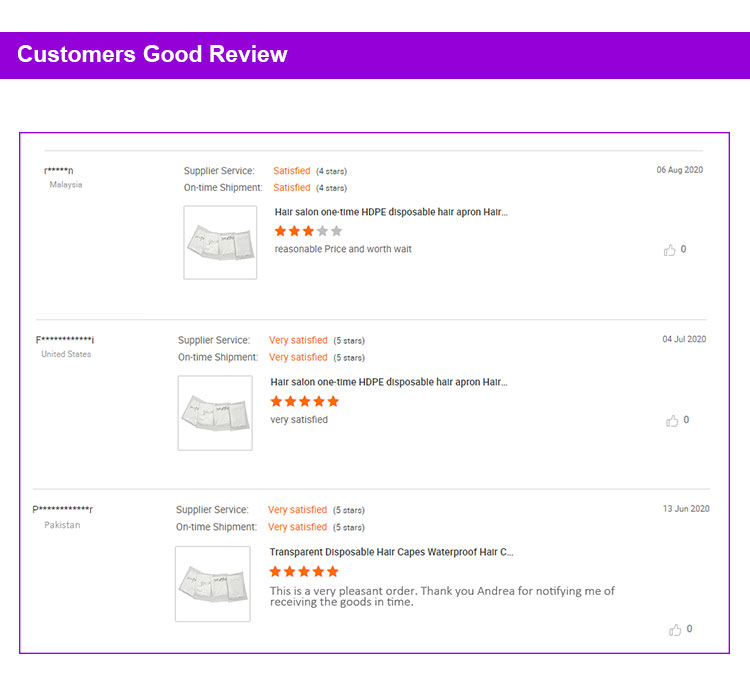Click thumbs-up on the United States review
Screen dimensions: 750x678
coord(672,421)
